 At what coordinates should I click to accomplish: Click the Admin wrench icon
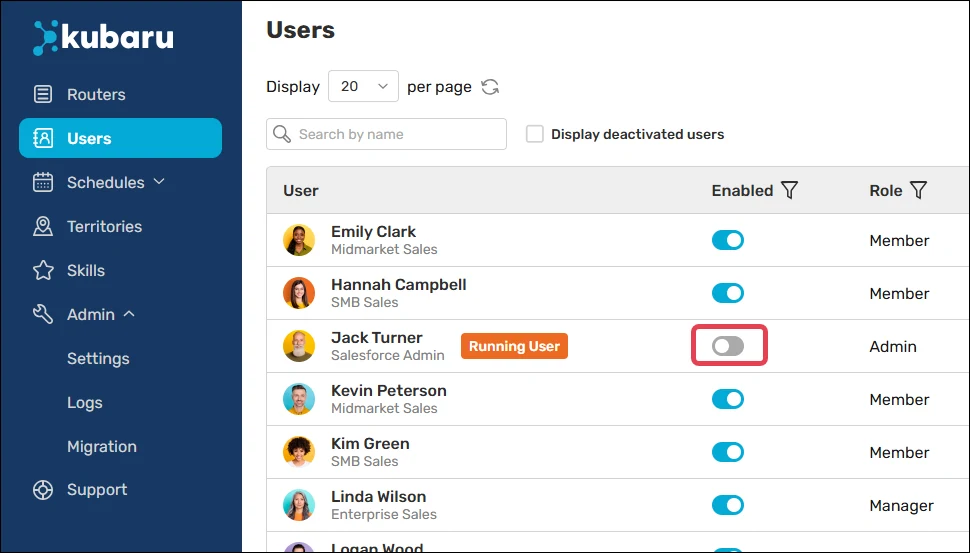click(43, 314)
